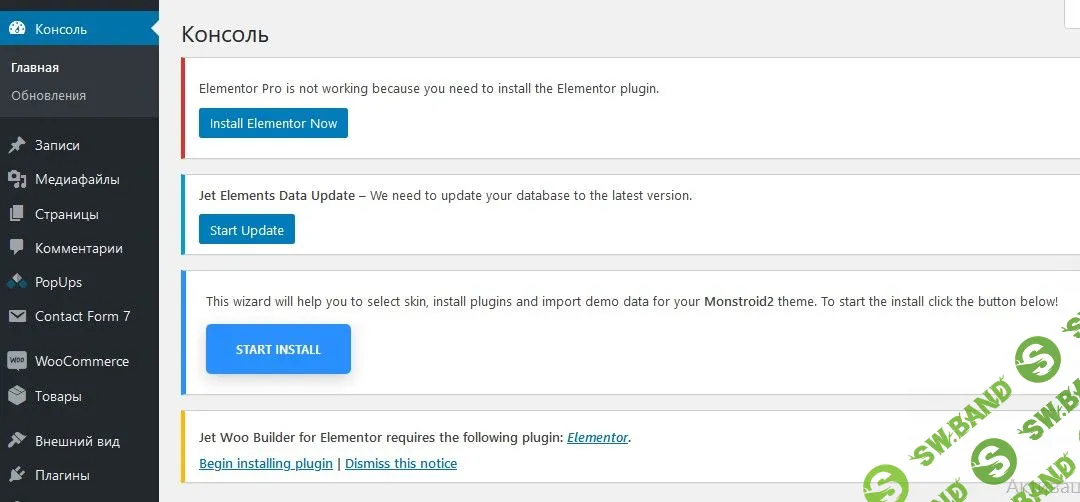
Task: Open the WooCommerce menu label
Action: coord(82,361)
